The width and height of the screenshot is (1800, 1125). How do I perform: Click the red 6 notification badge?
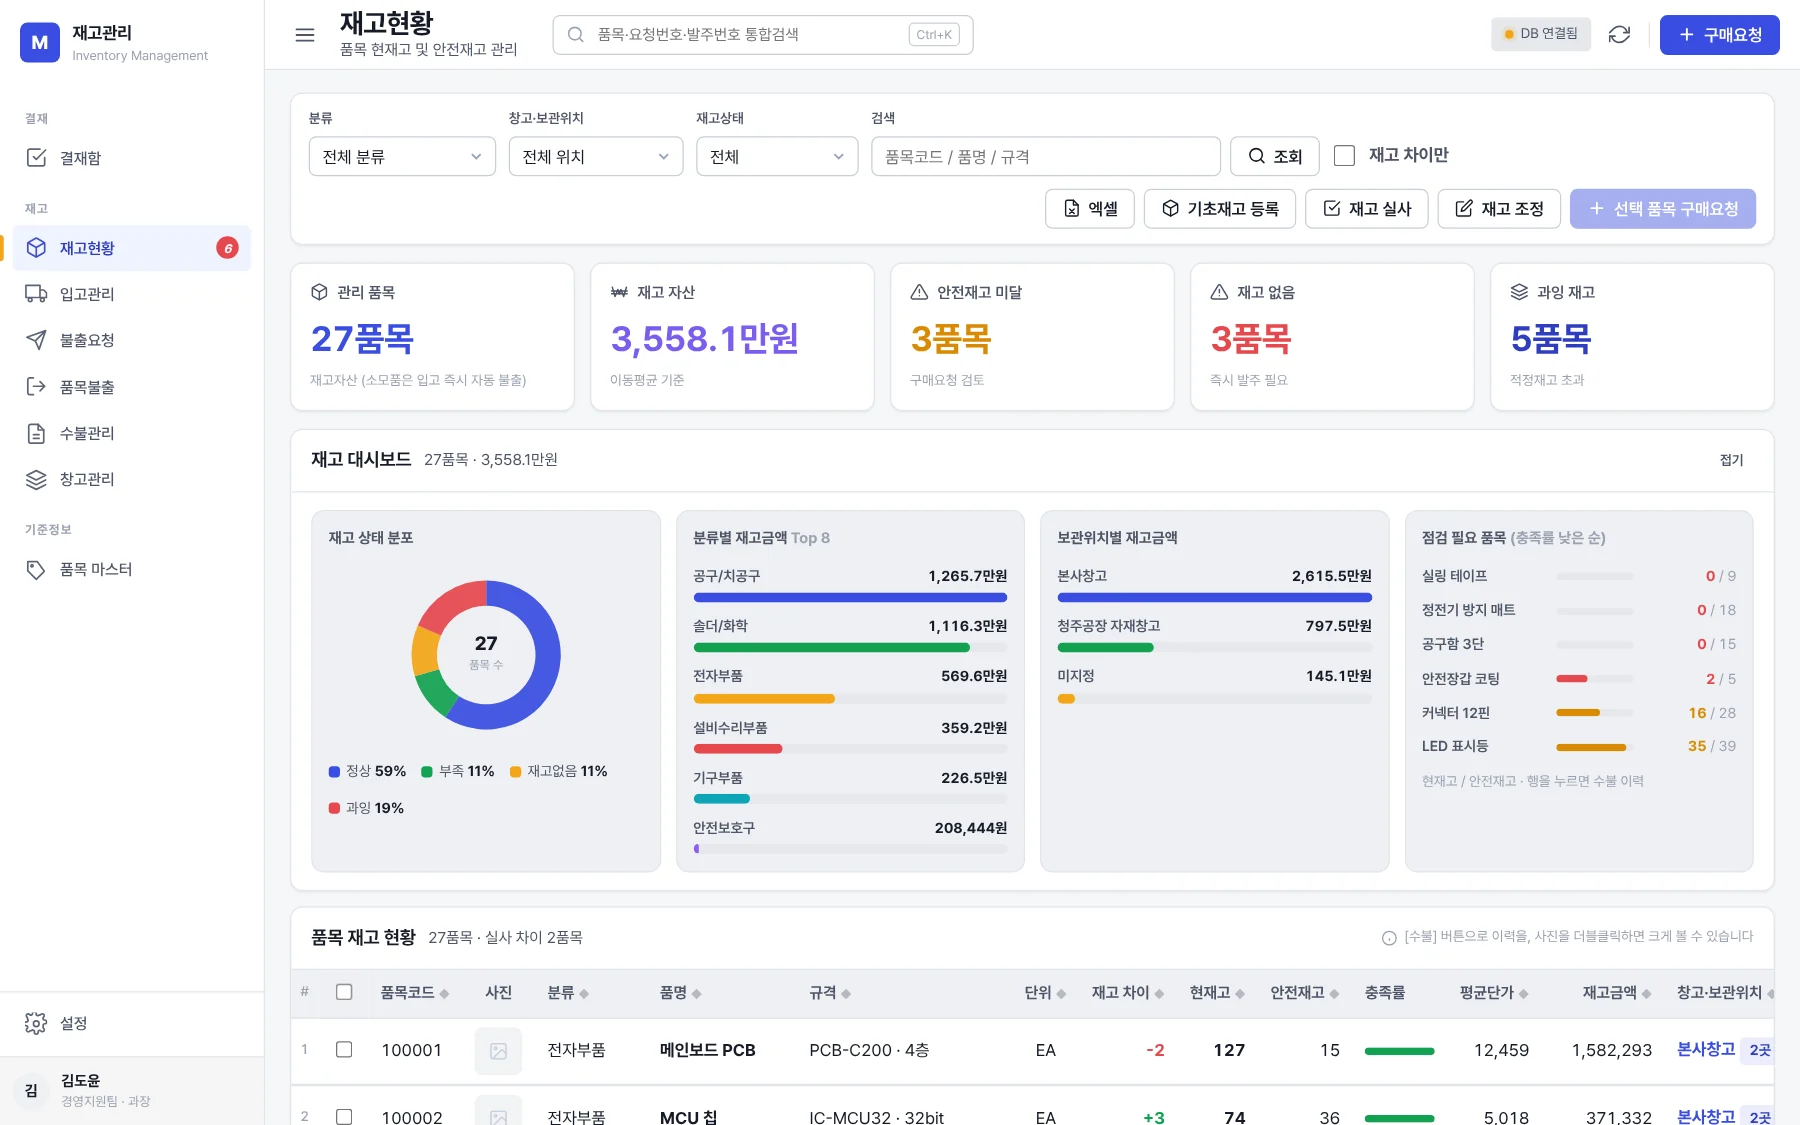(228, 248)
